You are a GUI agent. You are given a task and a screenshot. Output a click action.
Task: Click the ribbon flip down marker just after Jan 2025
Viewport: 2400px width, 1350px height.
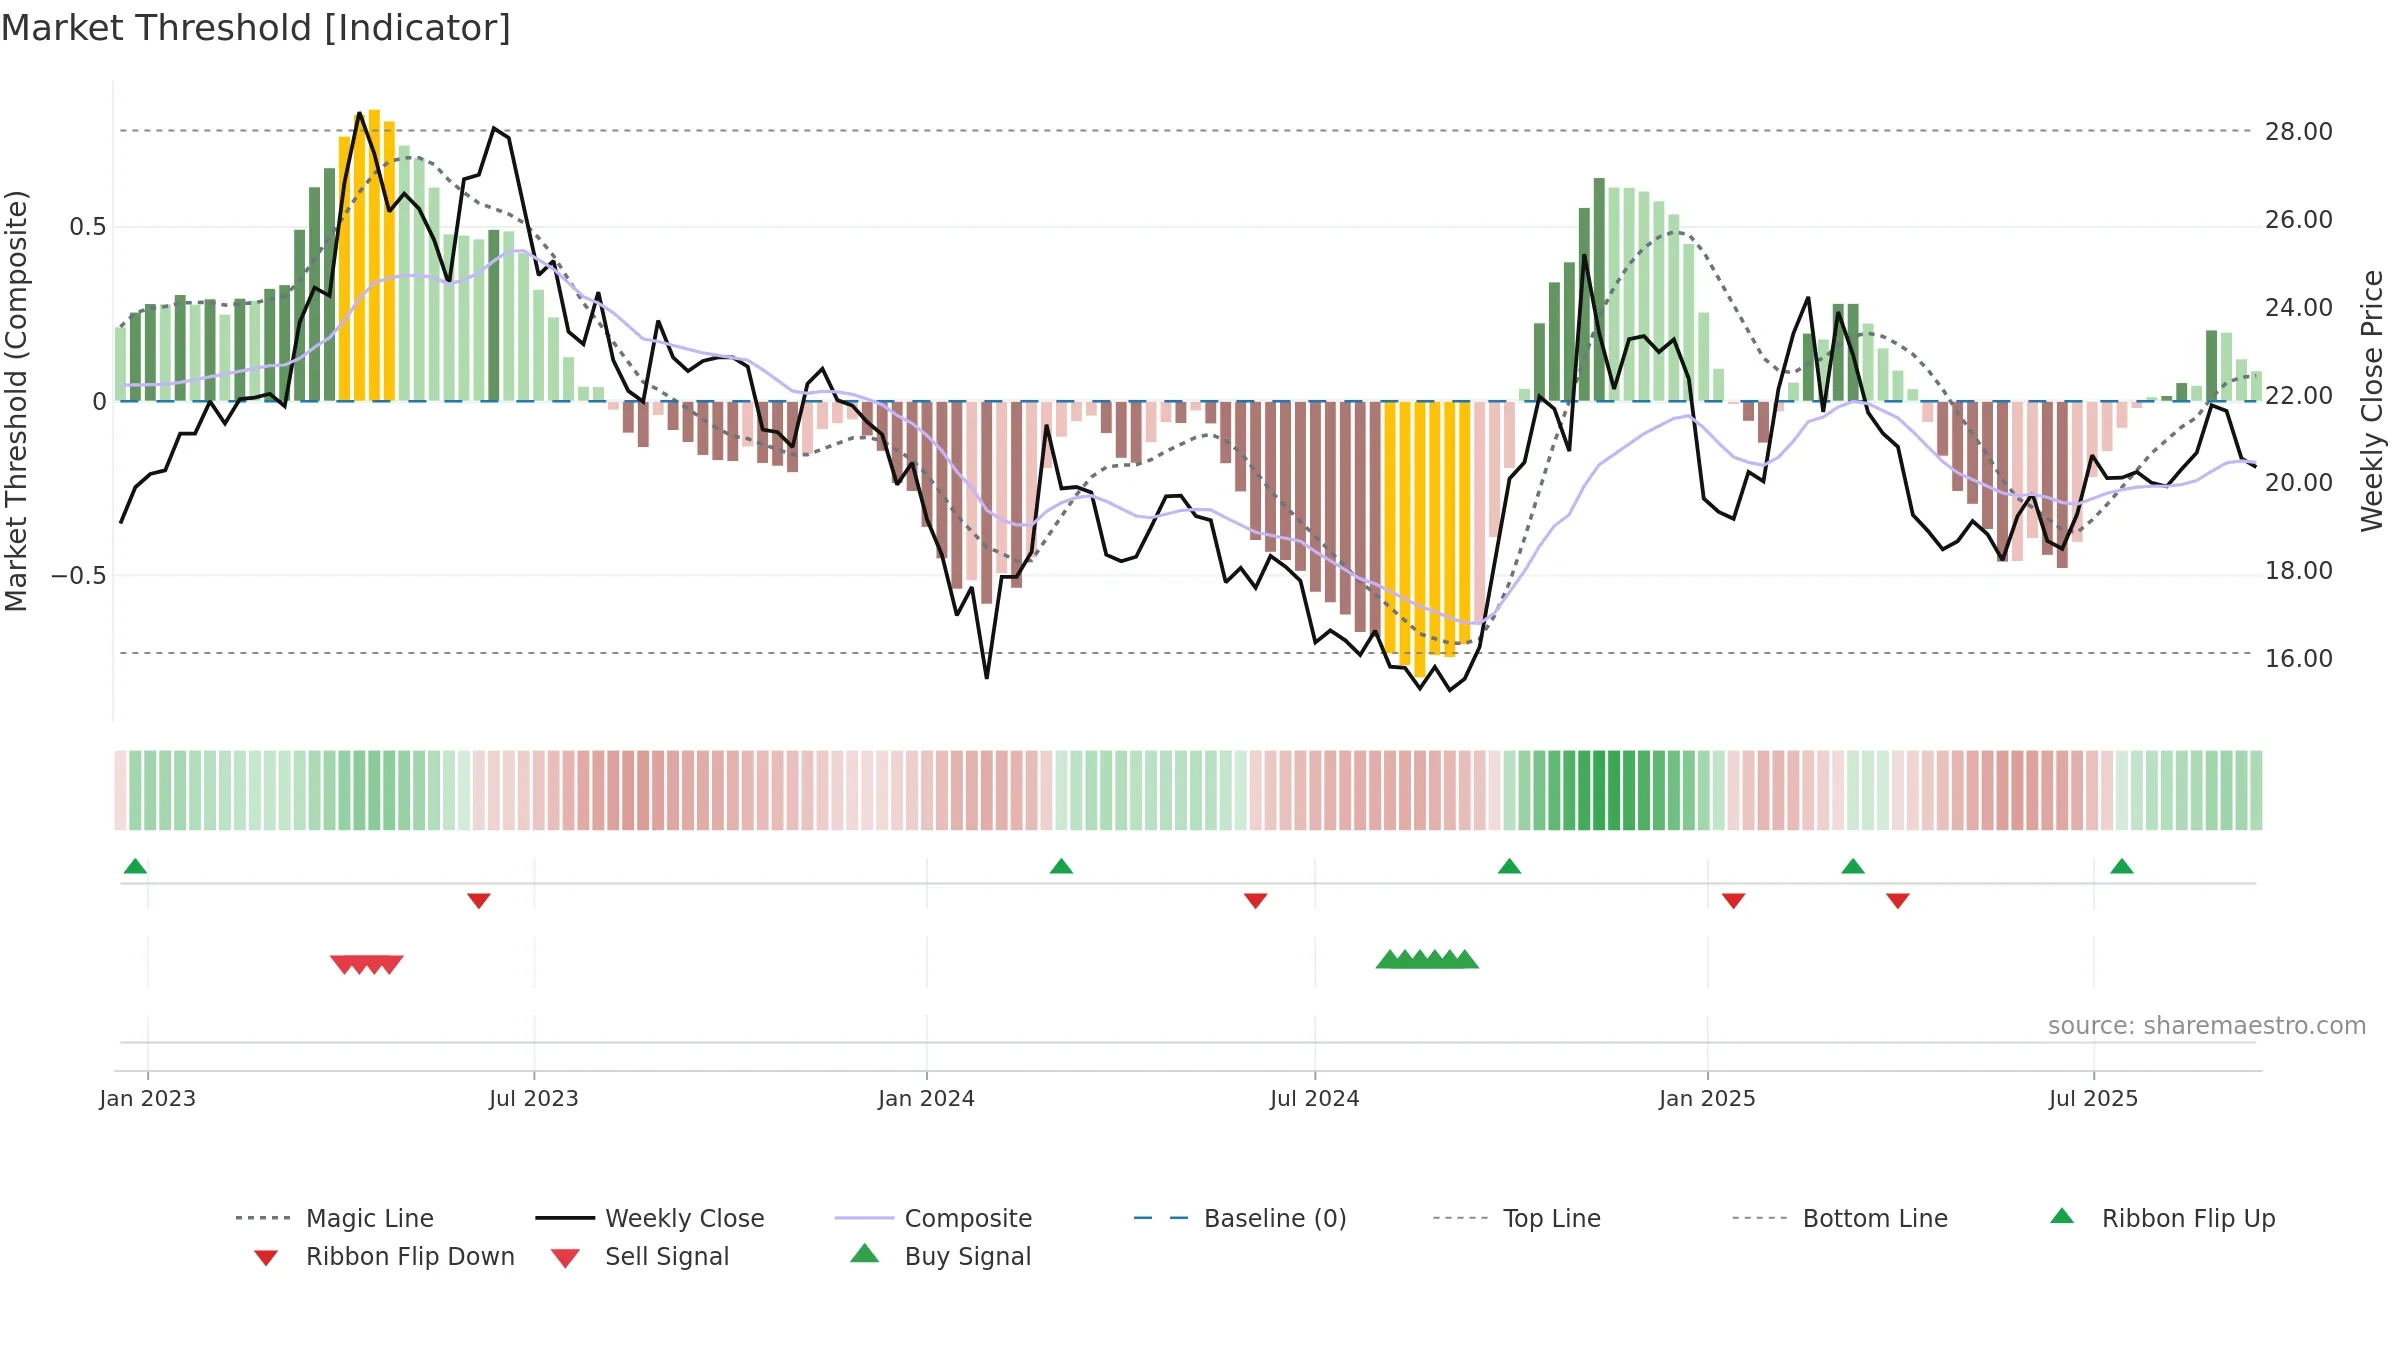1734,901
